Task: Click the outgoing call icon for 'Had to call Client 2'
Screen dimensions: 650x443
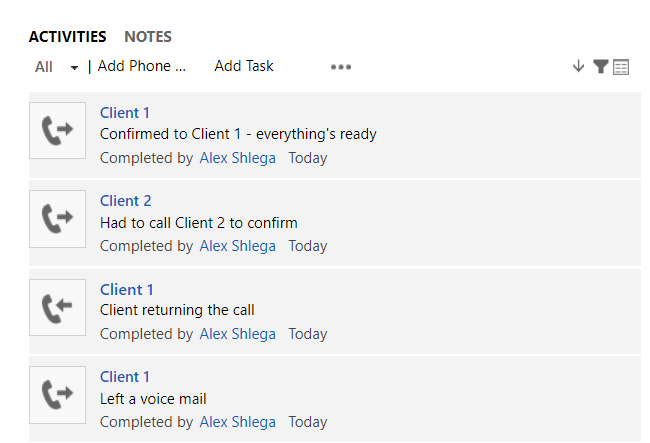Action: [58, 219]
